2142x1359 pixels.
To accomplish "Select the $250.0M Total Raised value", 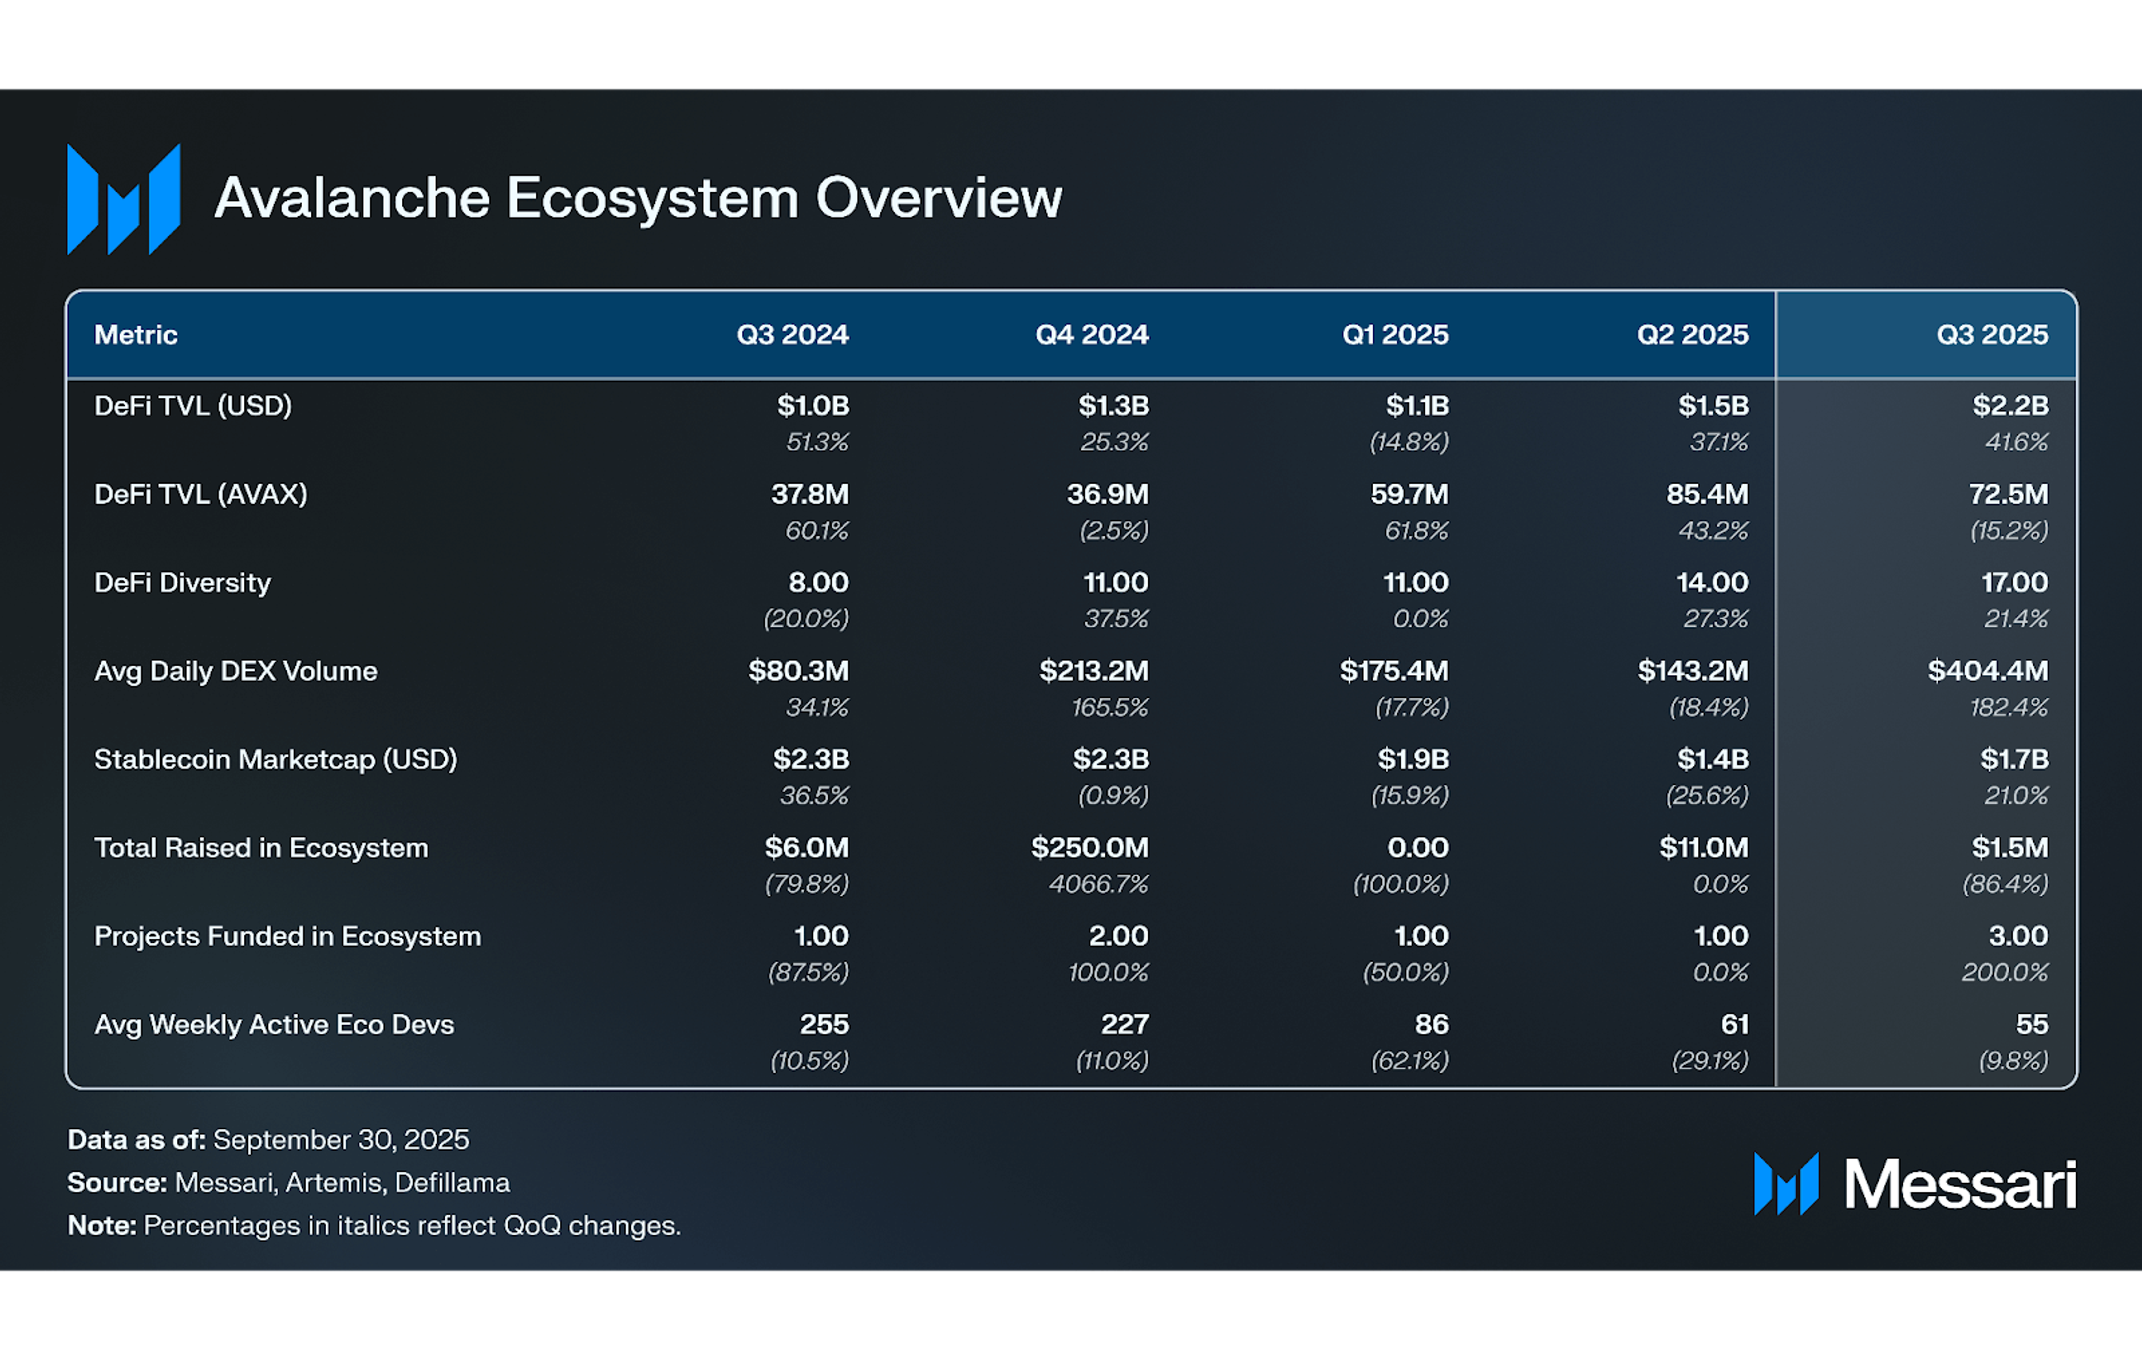I will 1089,848.
